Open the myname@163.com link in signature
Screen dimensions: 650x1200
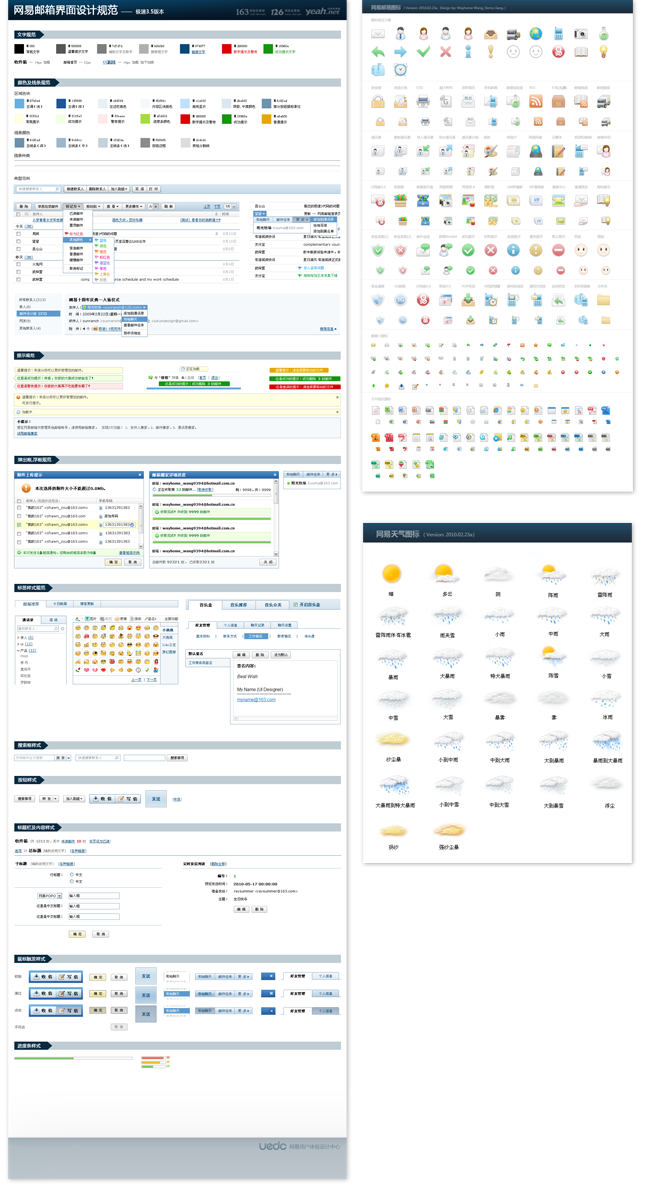256,699
